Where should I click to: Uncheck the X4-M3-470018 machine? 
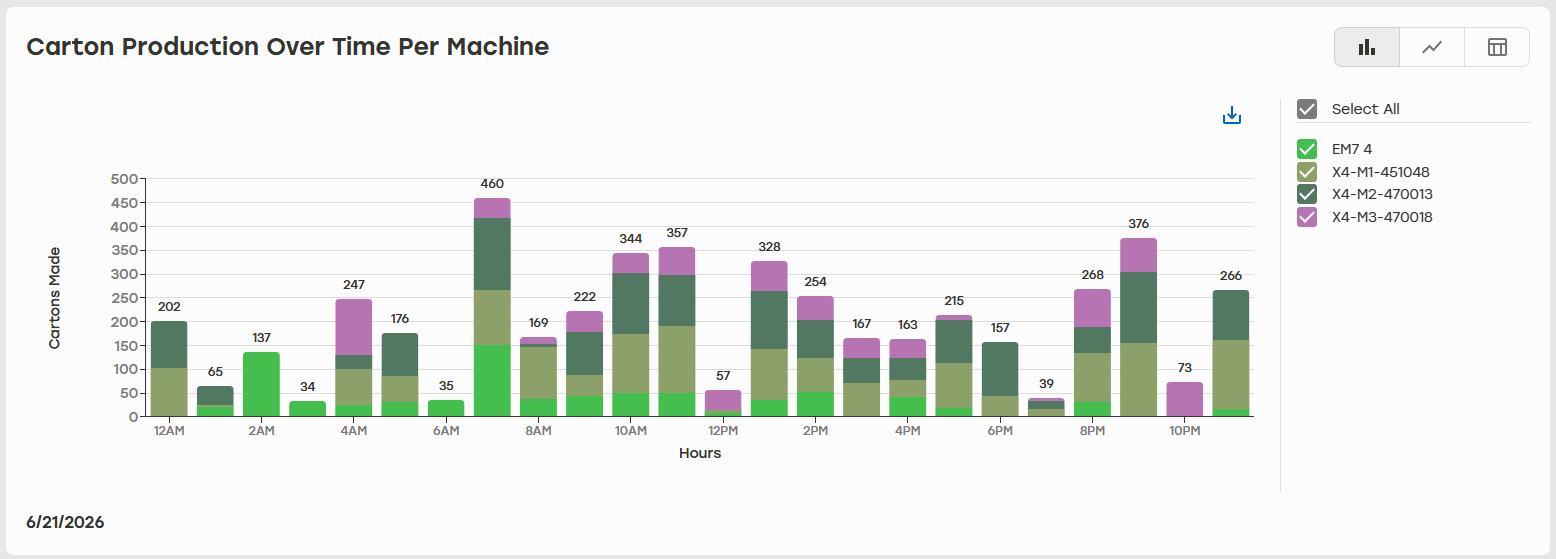tap(1307, 217)
